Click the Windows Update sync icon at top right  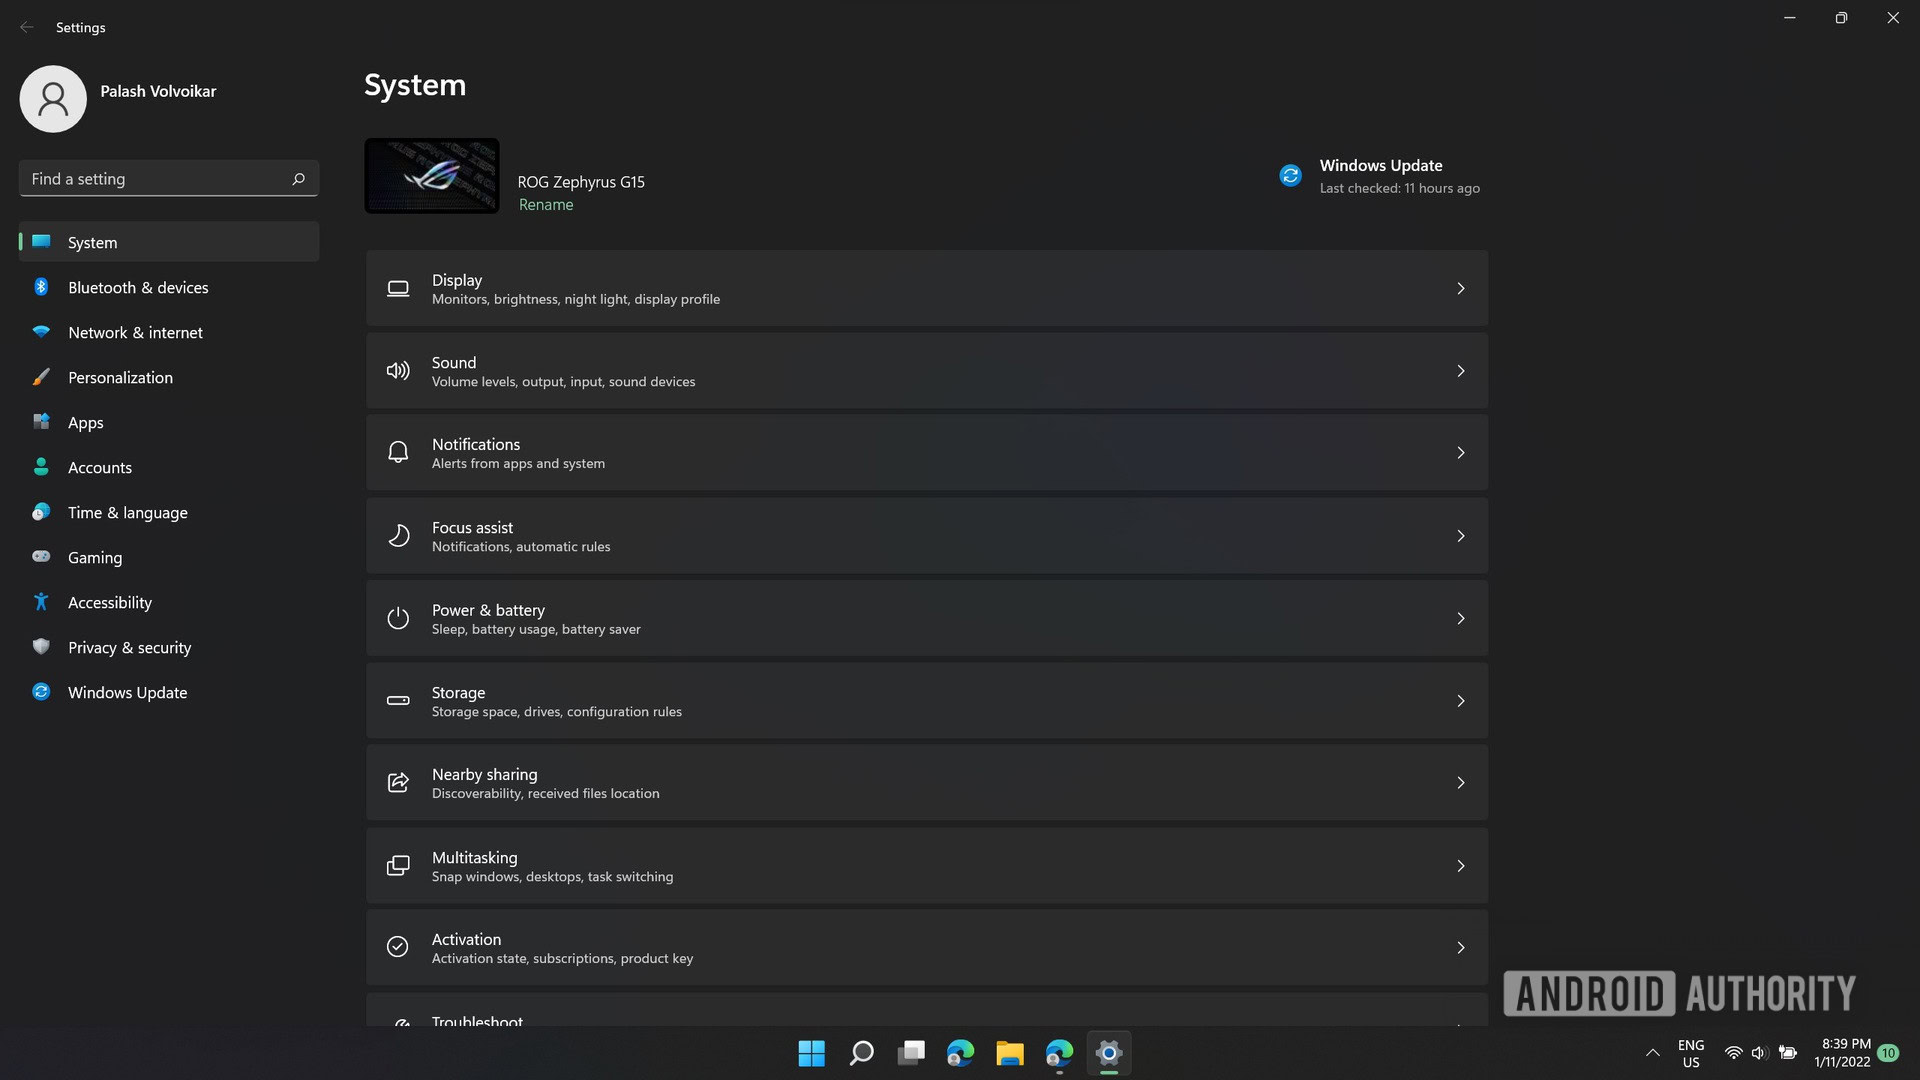click(x=1291, y=176)
